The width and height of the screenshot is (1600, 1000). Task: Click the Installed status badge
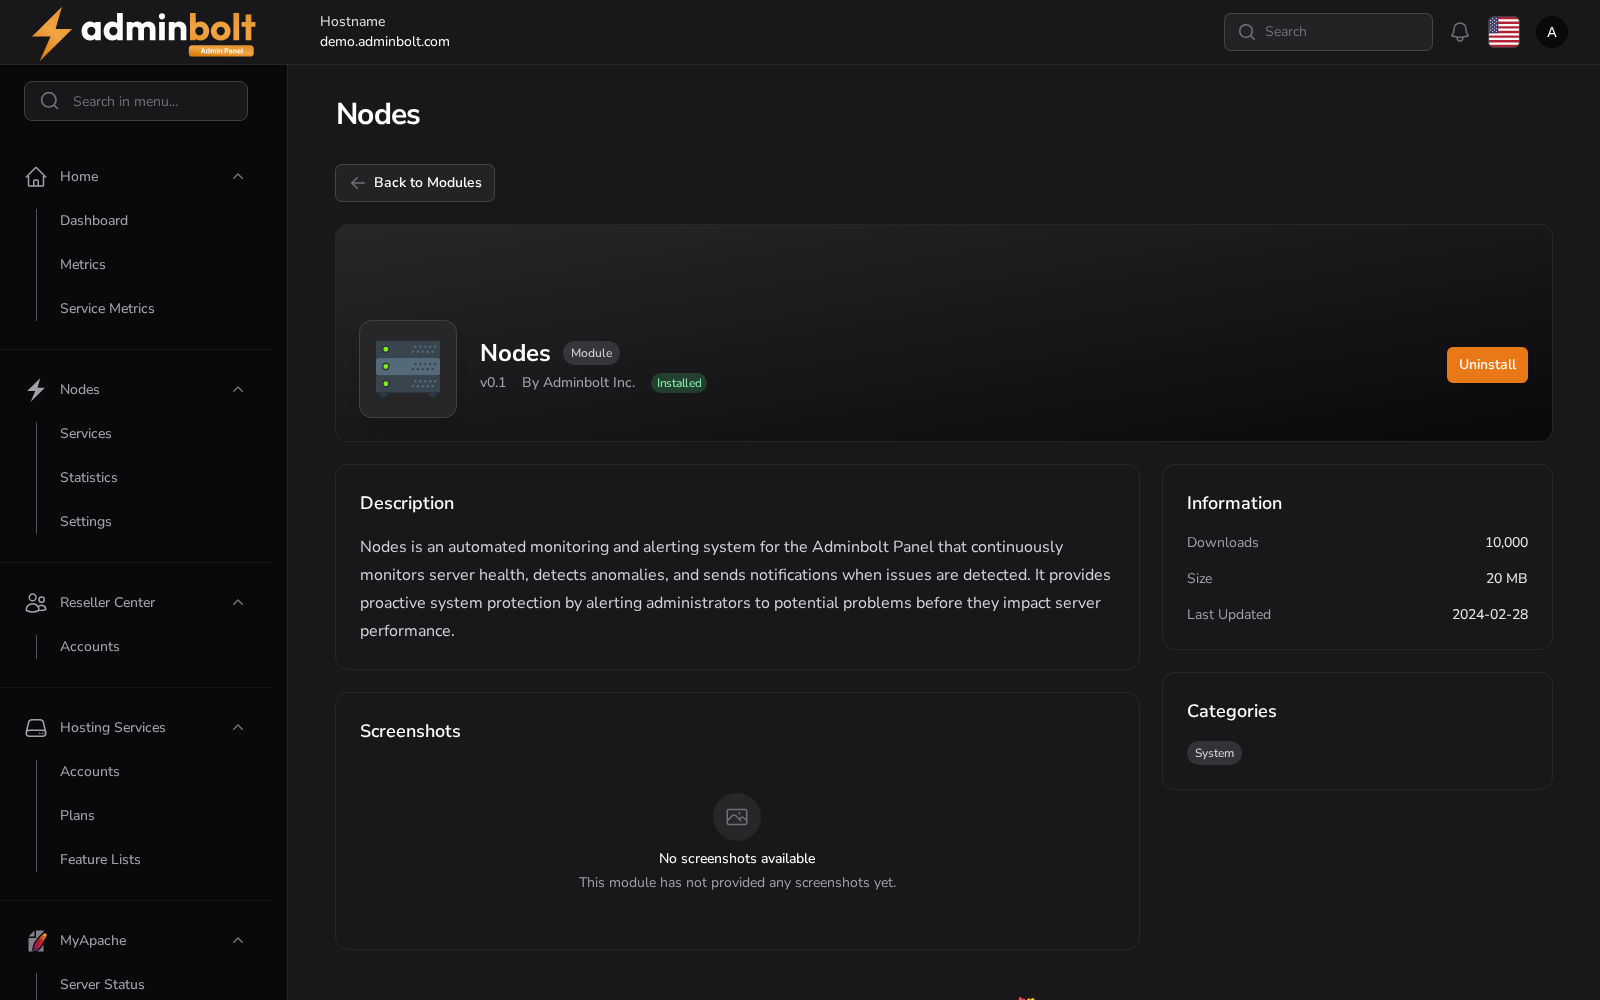tap(679, 383)
